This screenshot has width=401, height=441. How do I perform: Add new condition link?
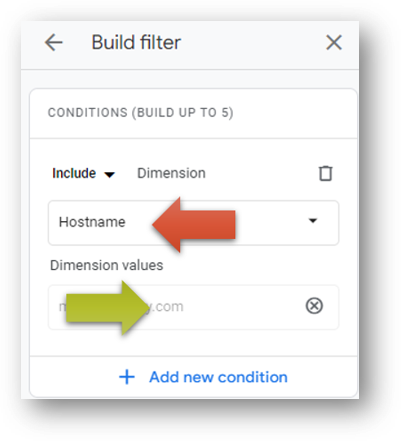pyautogui.click(x=218, y=377)
